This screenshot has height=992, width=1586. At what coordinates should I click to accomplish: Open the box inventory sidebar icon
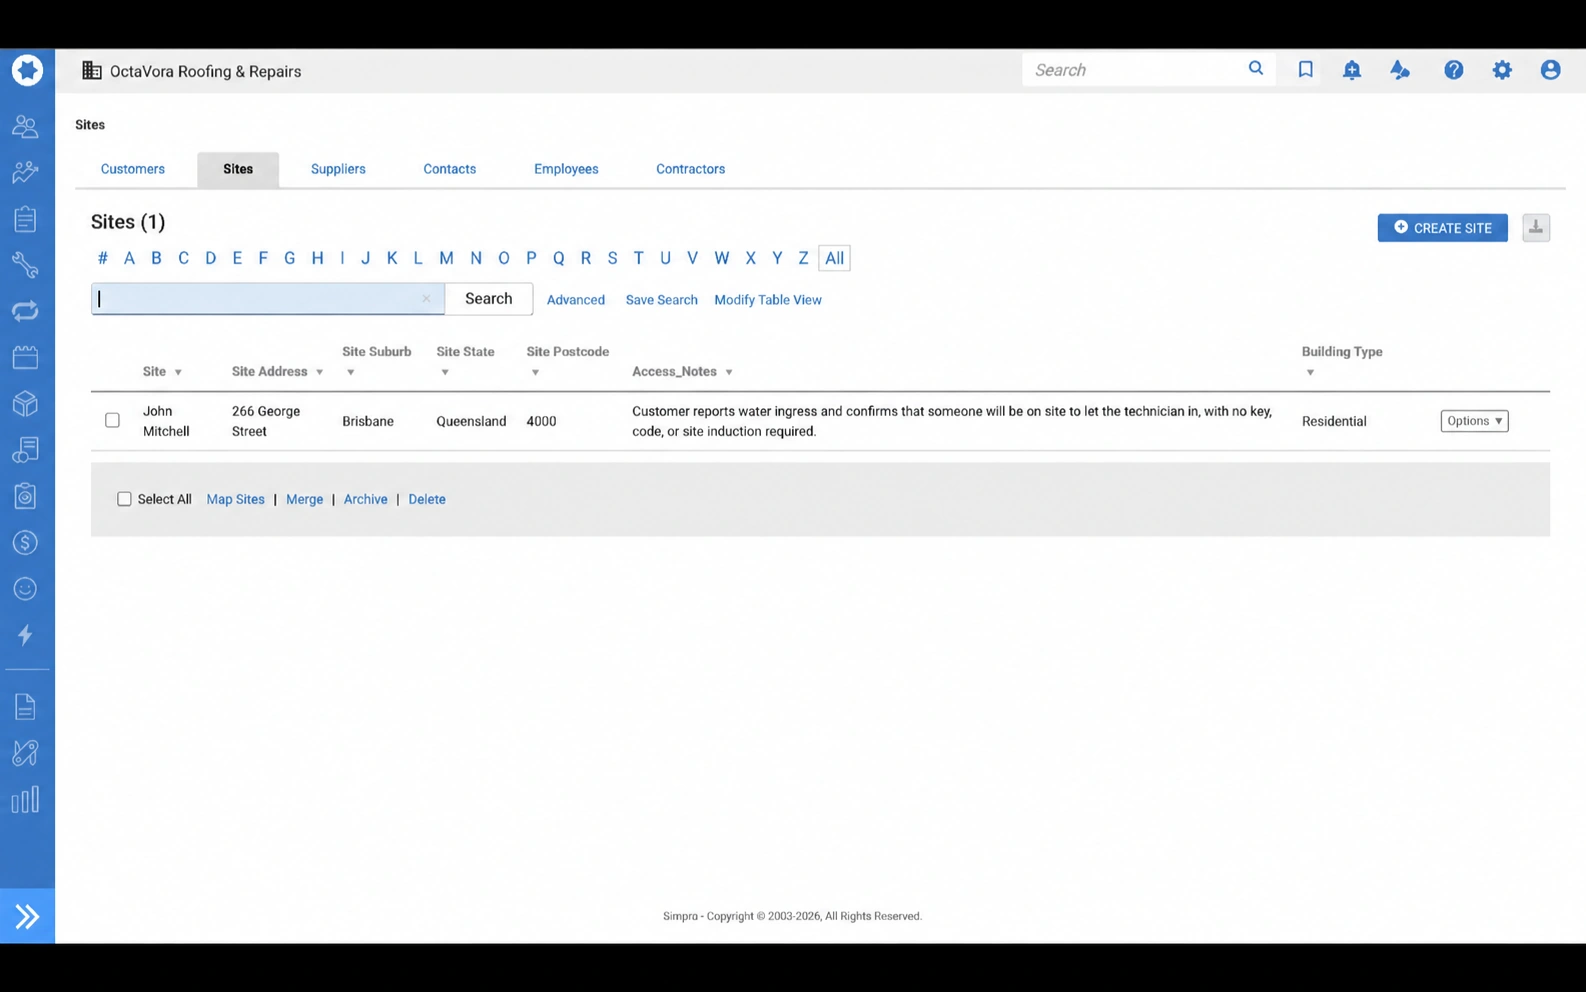click(25, 403)
